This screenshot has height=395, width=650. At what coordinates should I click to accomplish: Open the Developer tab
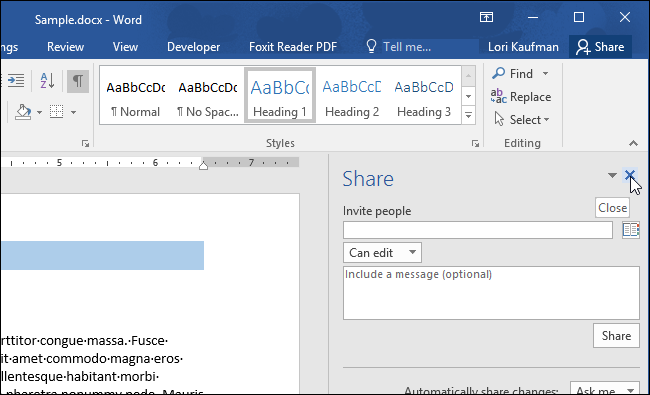coord(194,47)
